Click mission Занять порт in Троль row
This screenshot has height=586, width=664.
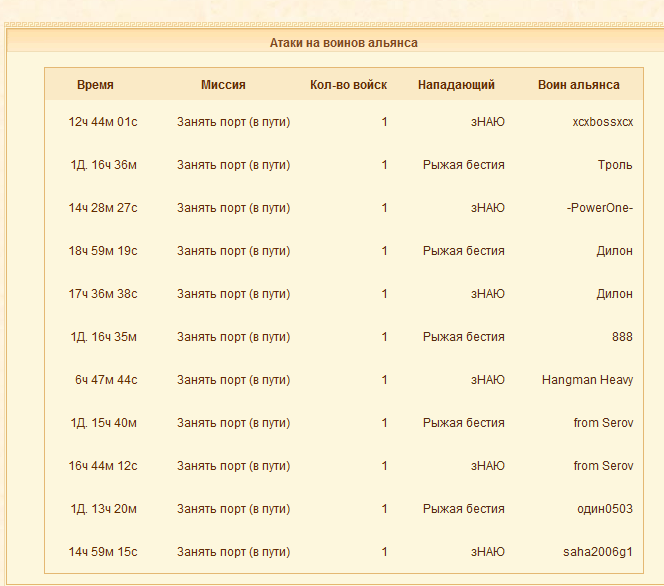coord(233,165)
